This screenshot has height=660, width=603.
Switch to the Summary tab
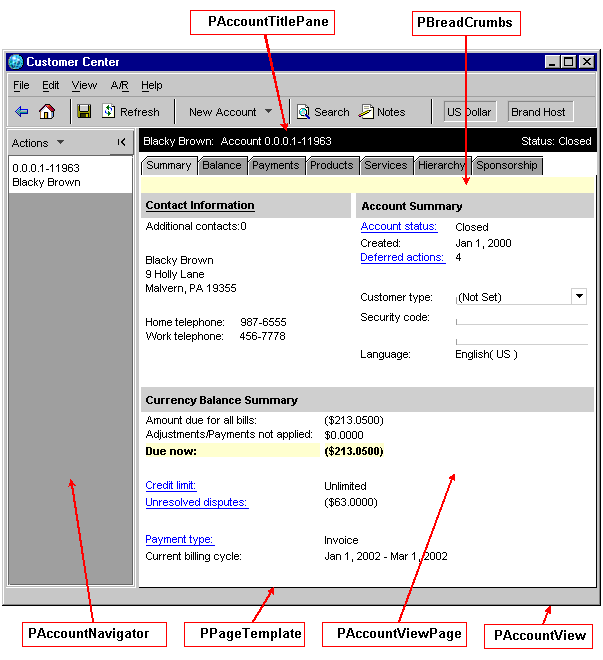(169, 165)
